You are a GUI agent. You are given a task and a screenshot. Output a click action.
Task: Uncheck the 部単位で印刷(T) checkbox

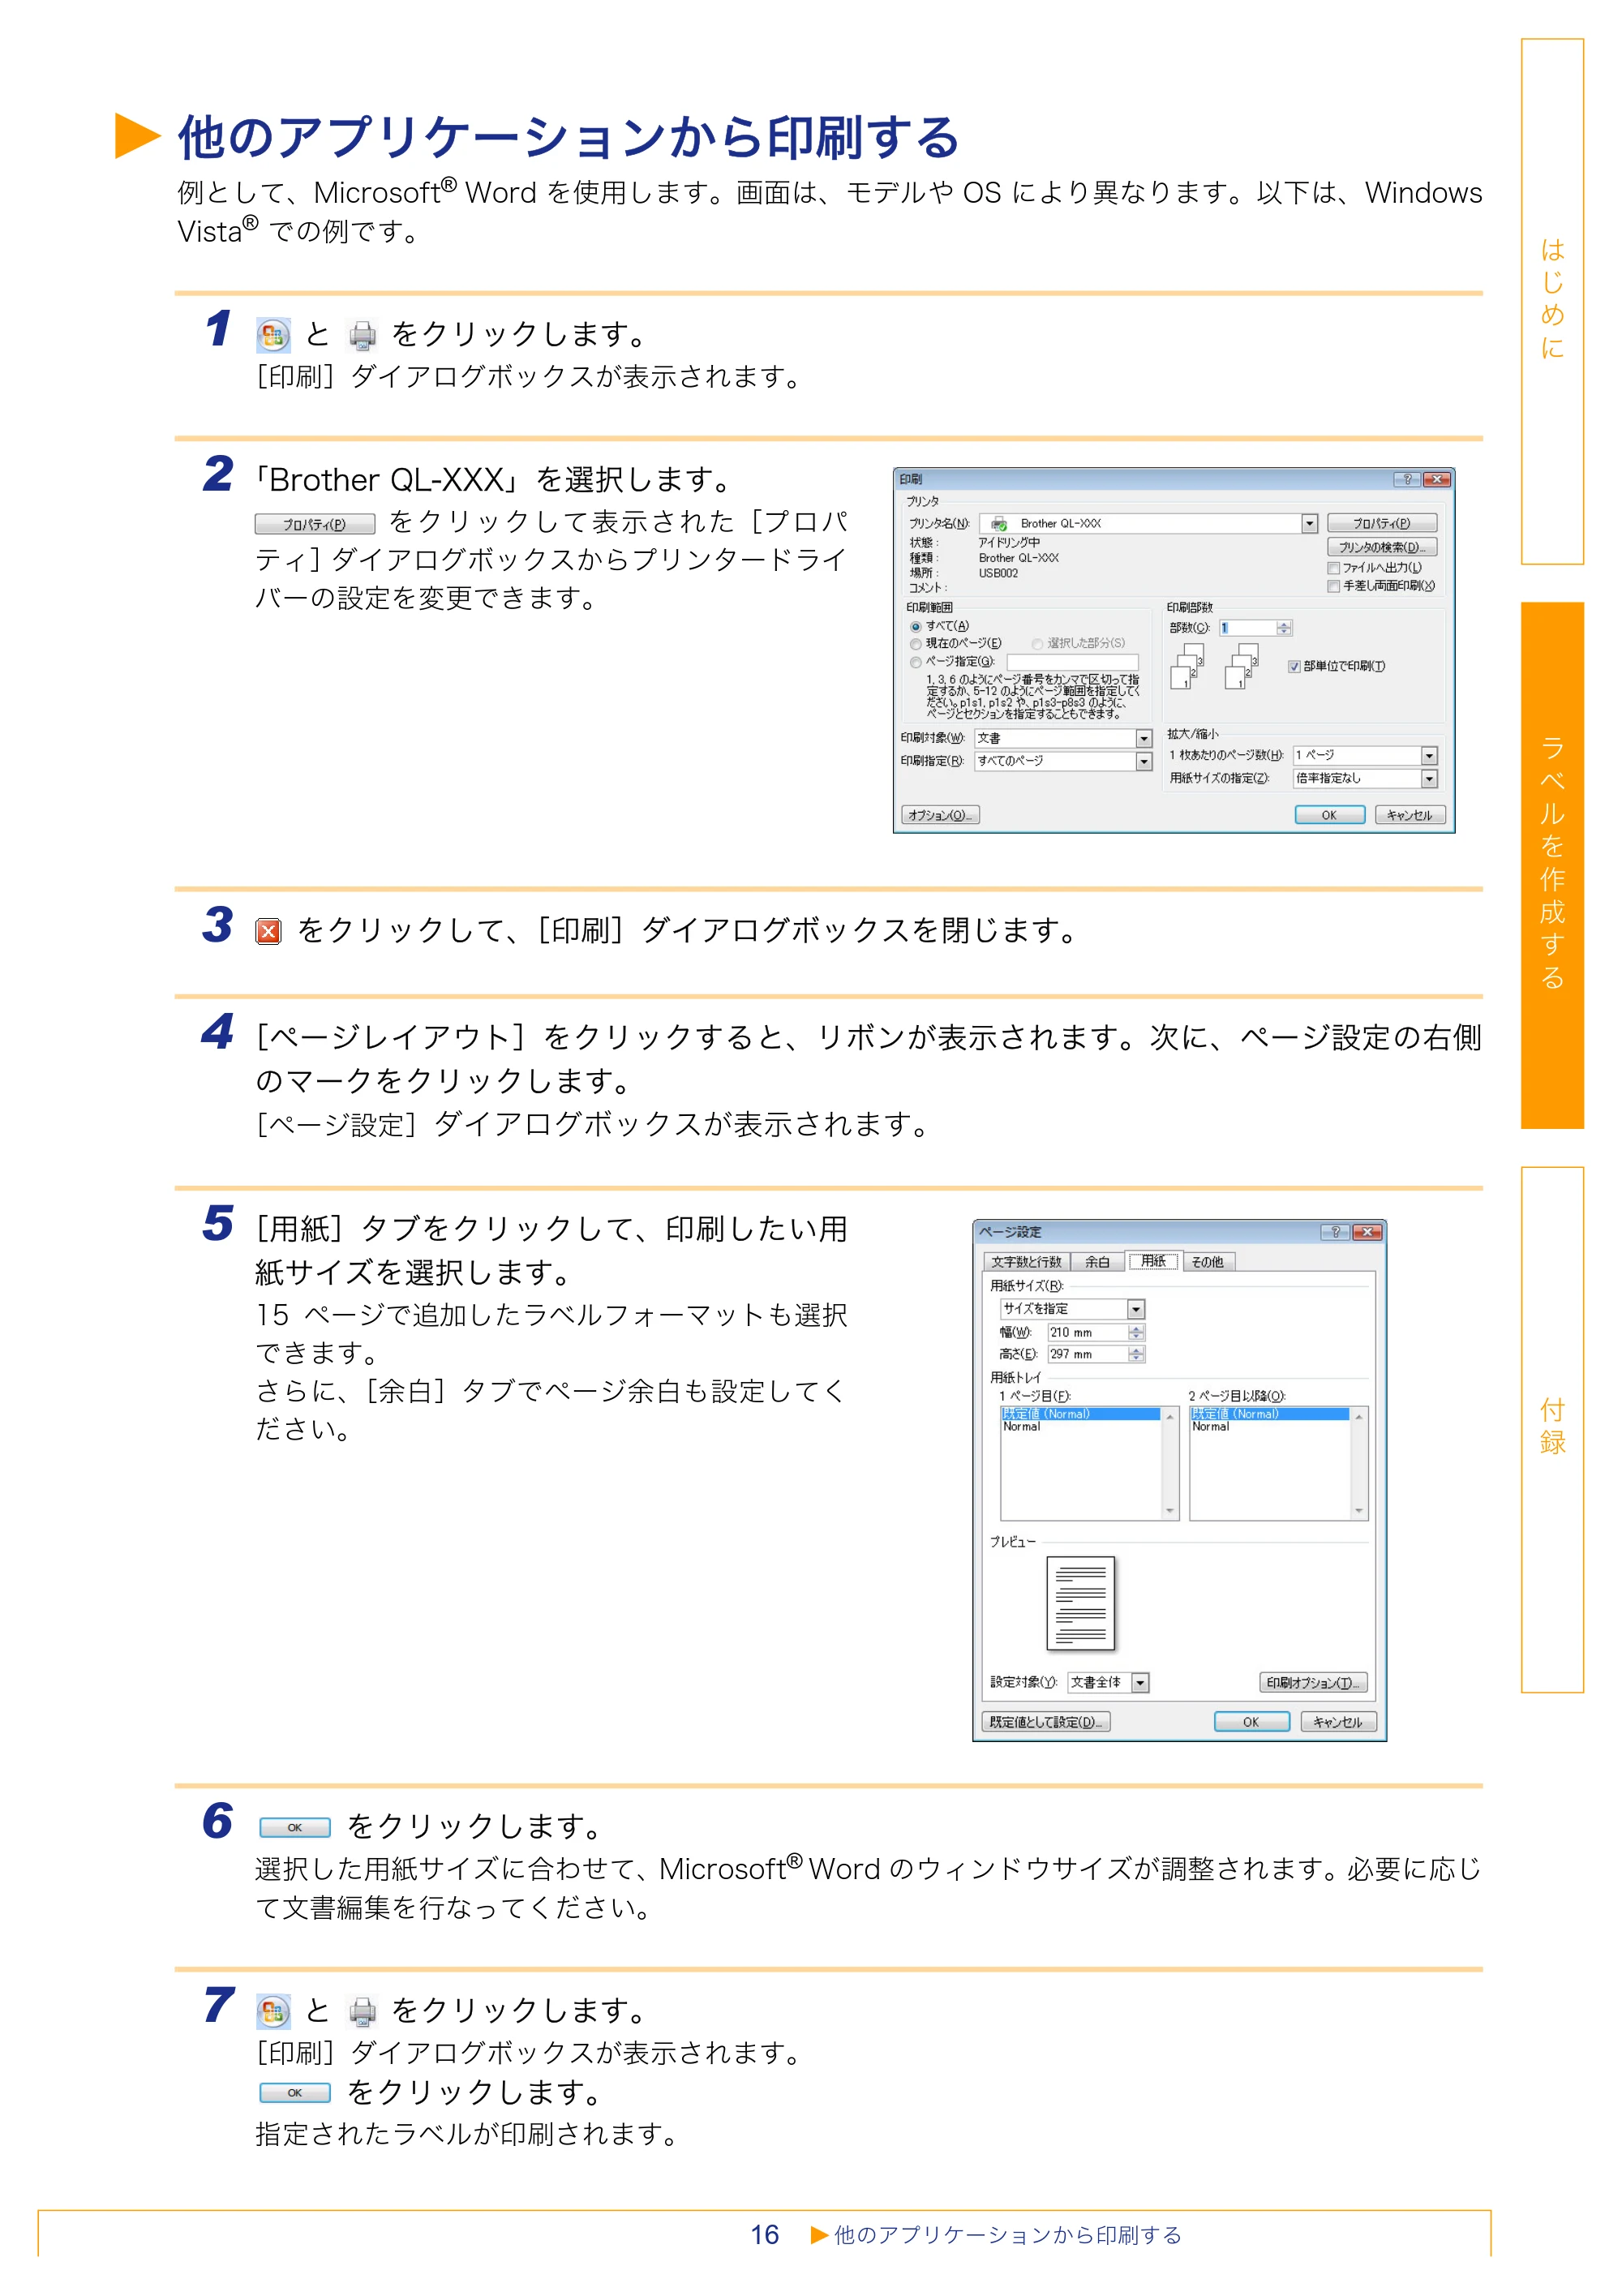click(x=1294, y=667)
